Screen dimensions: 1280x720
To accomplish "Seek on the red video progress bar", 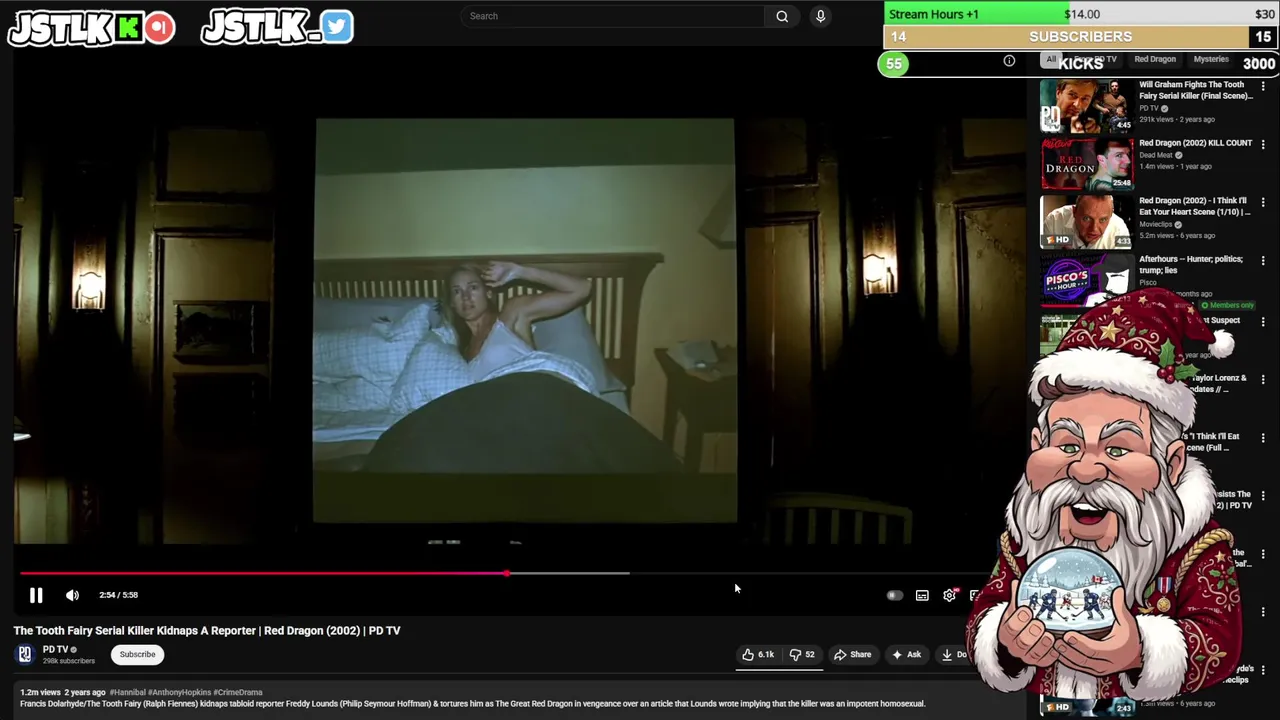I will click(x=263, y=573).
